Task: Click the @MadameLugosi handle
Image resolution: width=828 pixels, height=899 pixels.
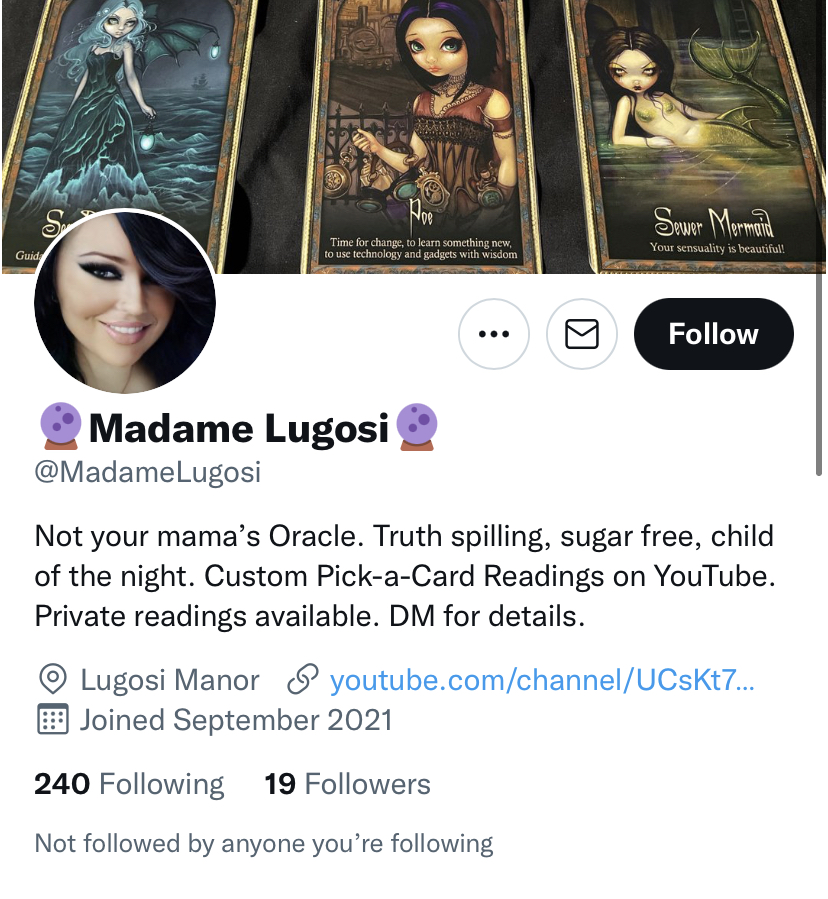Action: coord(147,472)
